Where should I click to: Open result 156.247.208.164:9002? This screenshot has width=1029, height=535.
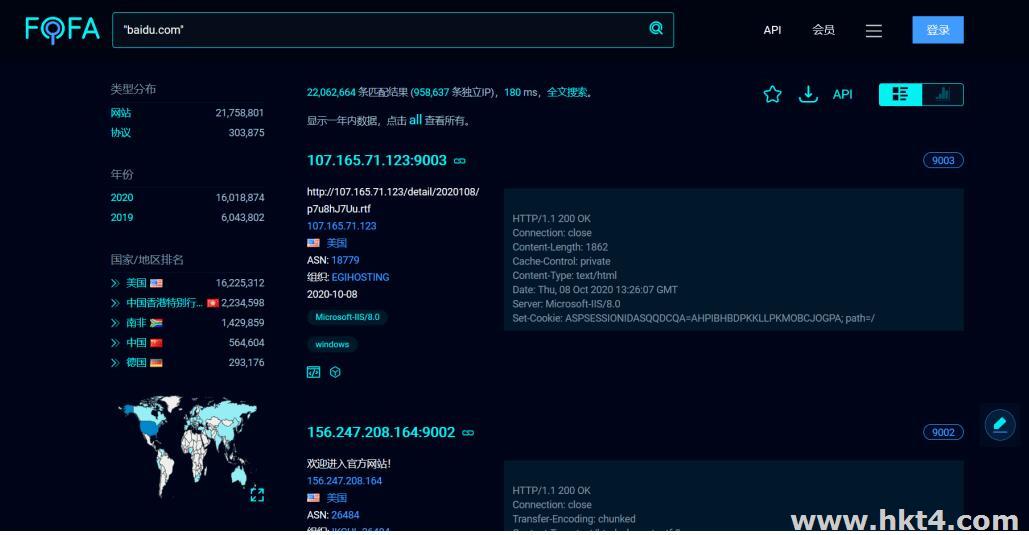pos(381,432)
